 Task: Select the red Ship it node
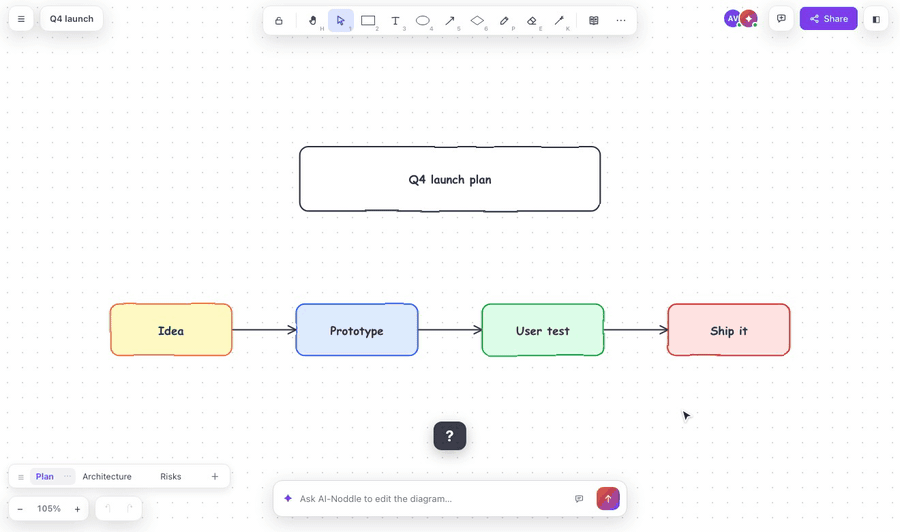tap(728, 330)
